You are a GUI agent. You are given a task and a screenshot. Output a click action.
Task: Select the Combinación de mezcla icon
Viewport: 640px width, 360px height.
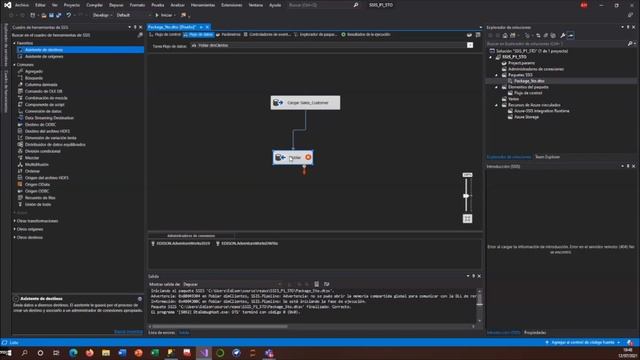(x=20, y=98)
